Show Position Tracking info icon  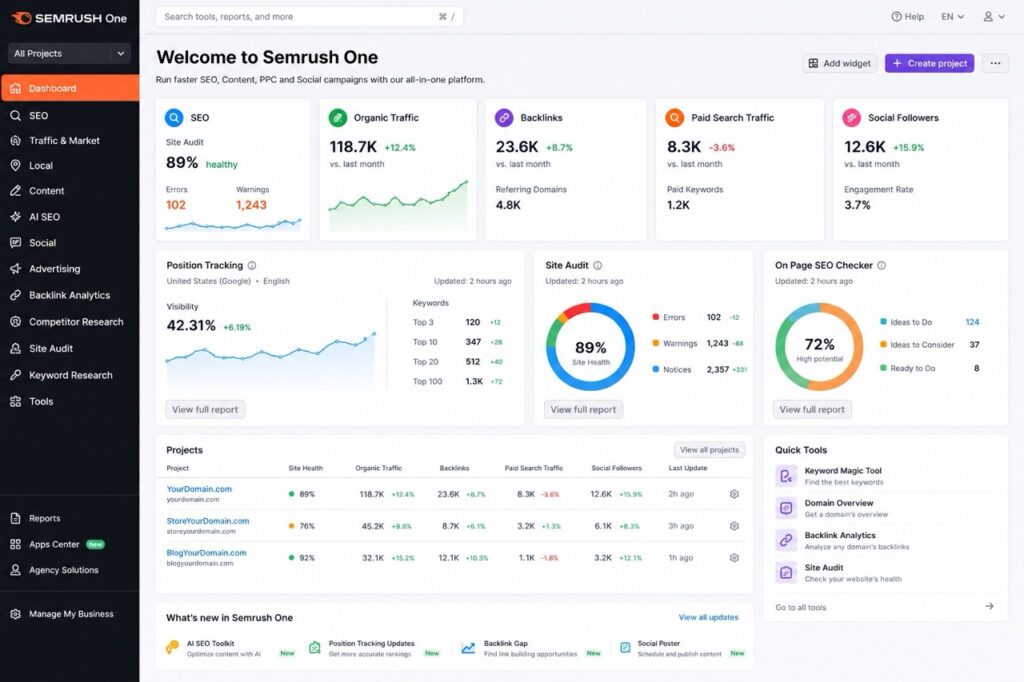(x=252, y=265)
